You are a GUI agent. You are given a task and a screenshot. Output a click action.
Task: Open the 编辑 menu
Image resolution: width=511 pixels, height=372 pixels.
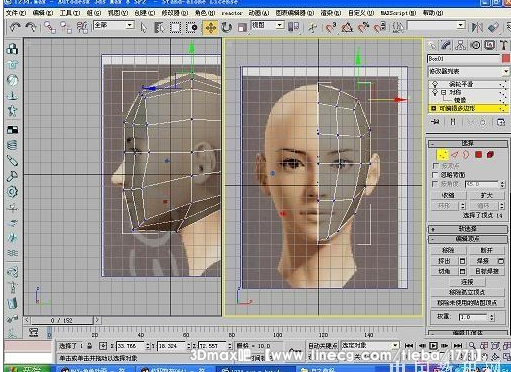[43, 13]
